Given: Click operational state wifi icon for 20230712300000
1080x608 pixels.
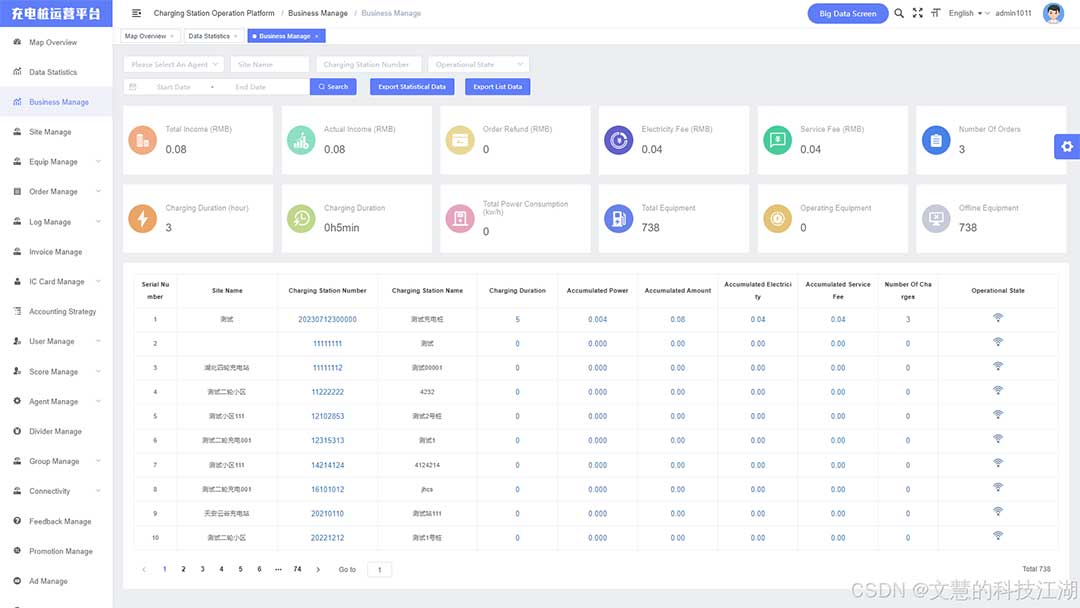Looking at the screenshot, I should point(997,318).
